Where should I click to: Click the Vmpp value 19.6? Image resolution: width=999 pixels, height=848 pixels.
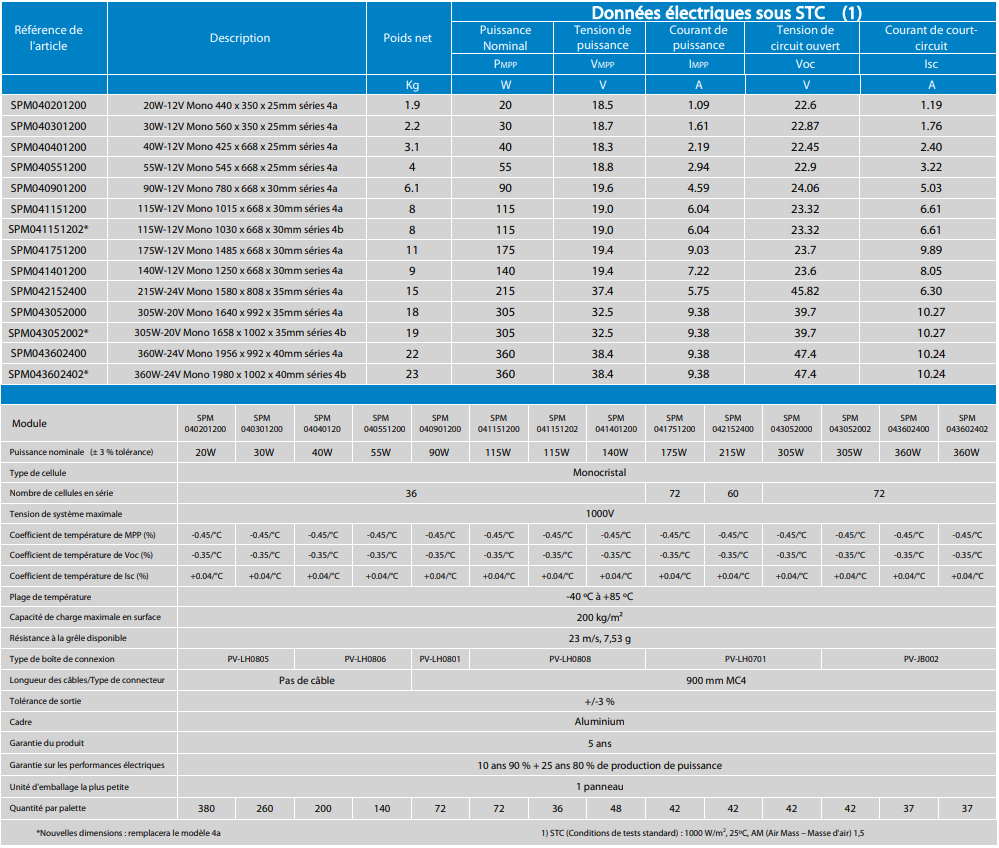(602, 188)
